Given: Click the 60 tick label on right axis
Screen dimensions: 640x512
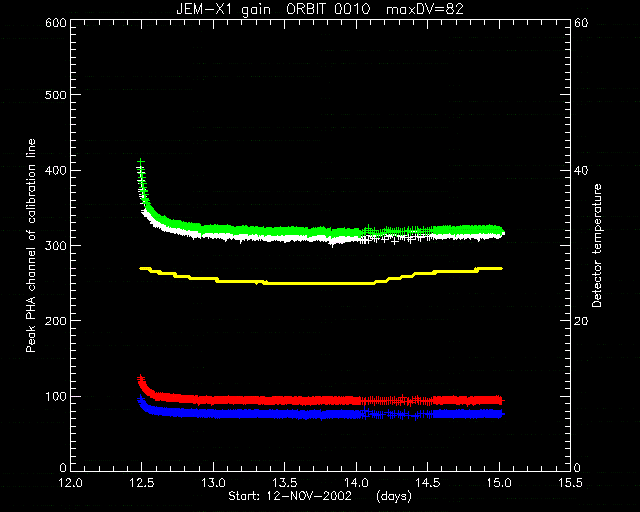Looking at the screenshot, I should point(581,23).
